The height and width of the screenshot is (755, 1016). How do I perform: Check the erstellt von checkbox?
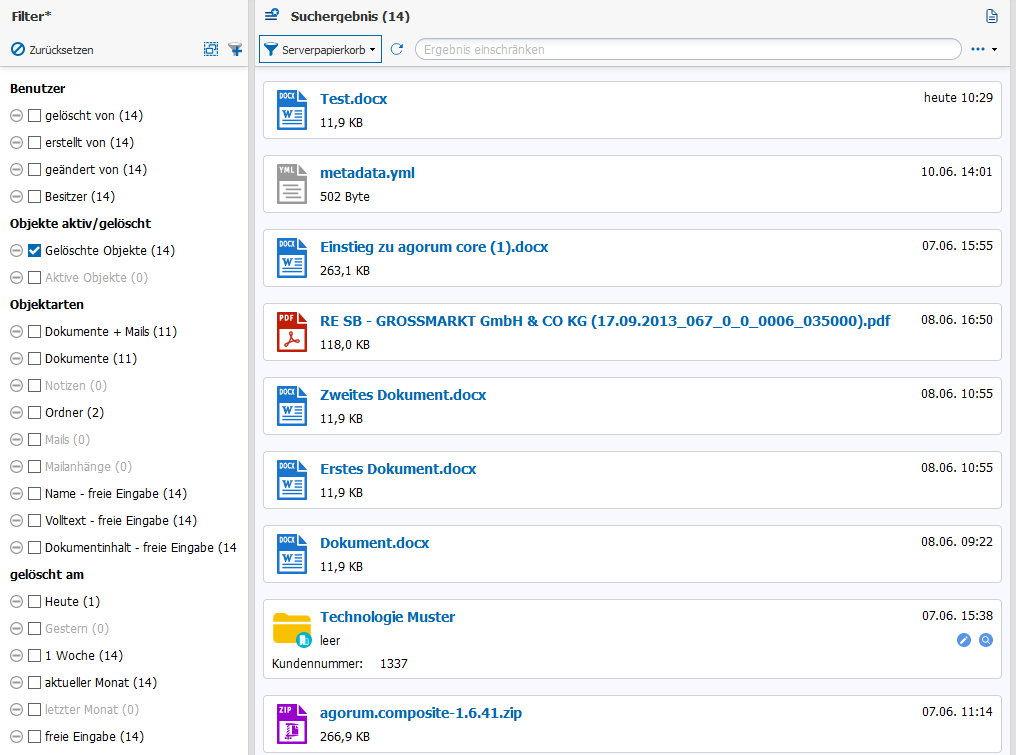(x=34, y=143)
